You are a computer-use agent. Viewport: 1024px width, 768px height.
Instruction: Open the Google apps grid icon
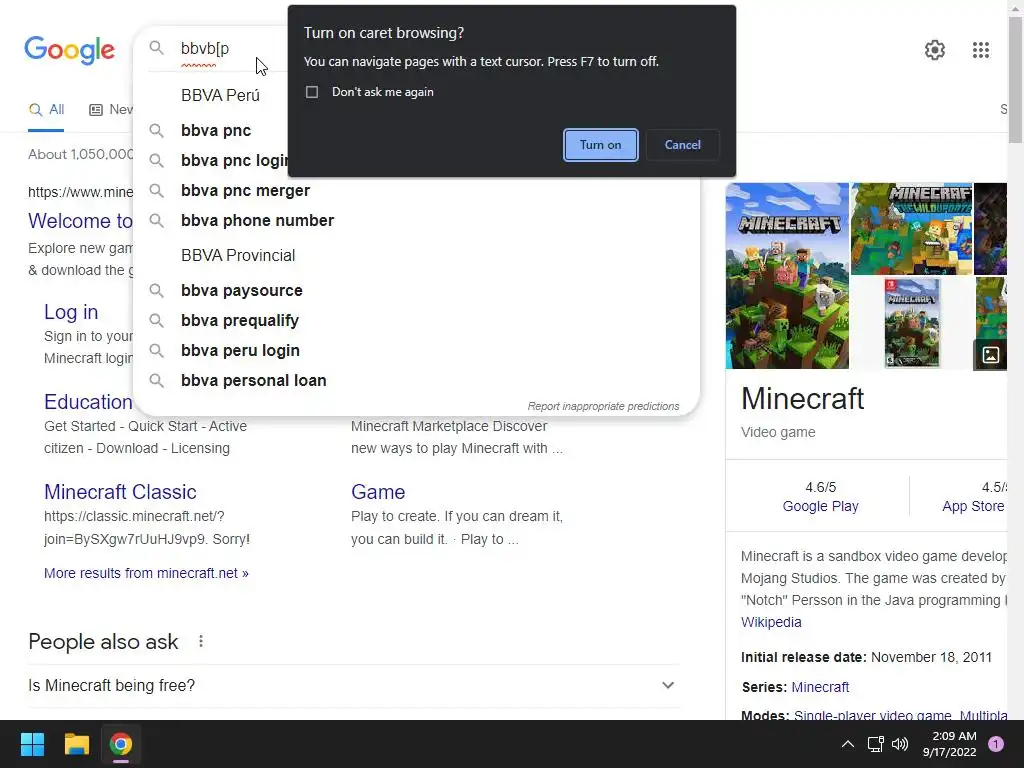(980, 50)
